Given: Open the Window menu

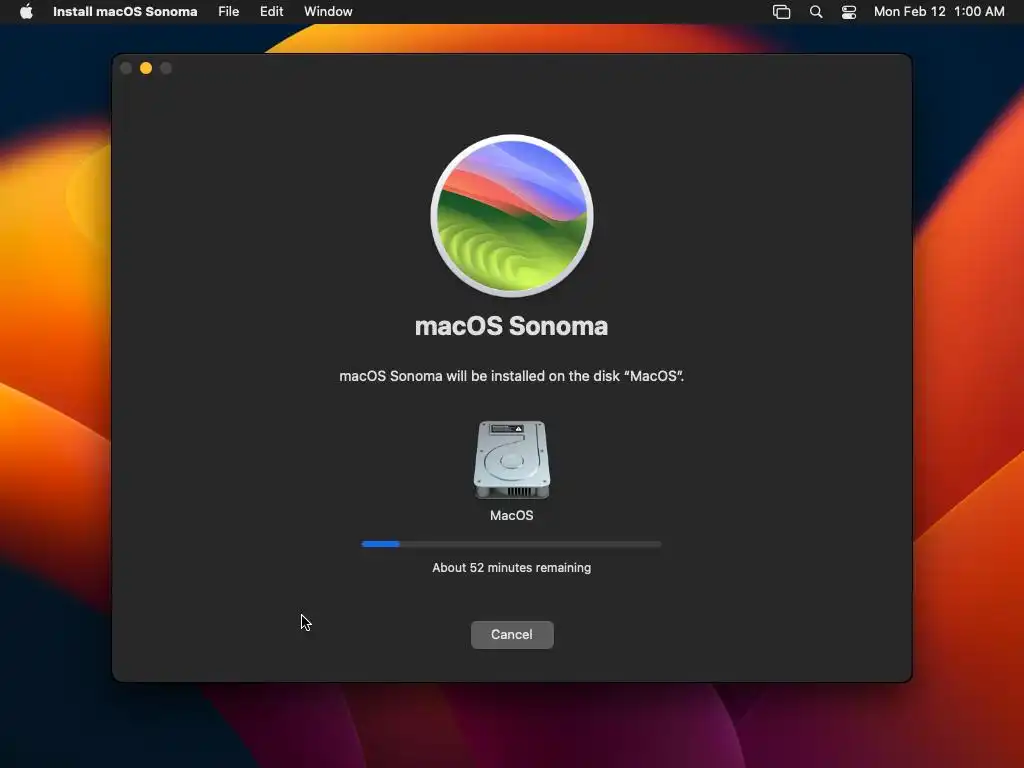Looking at the screenshot, I should (x=328, y=12).
